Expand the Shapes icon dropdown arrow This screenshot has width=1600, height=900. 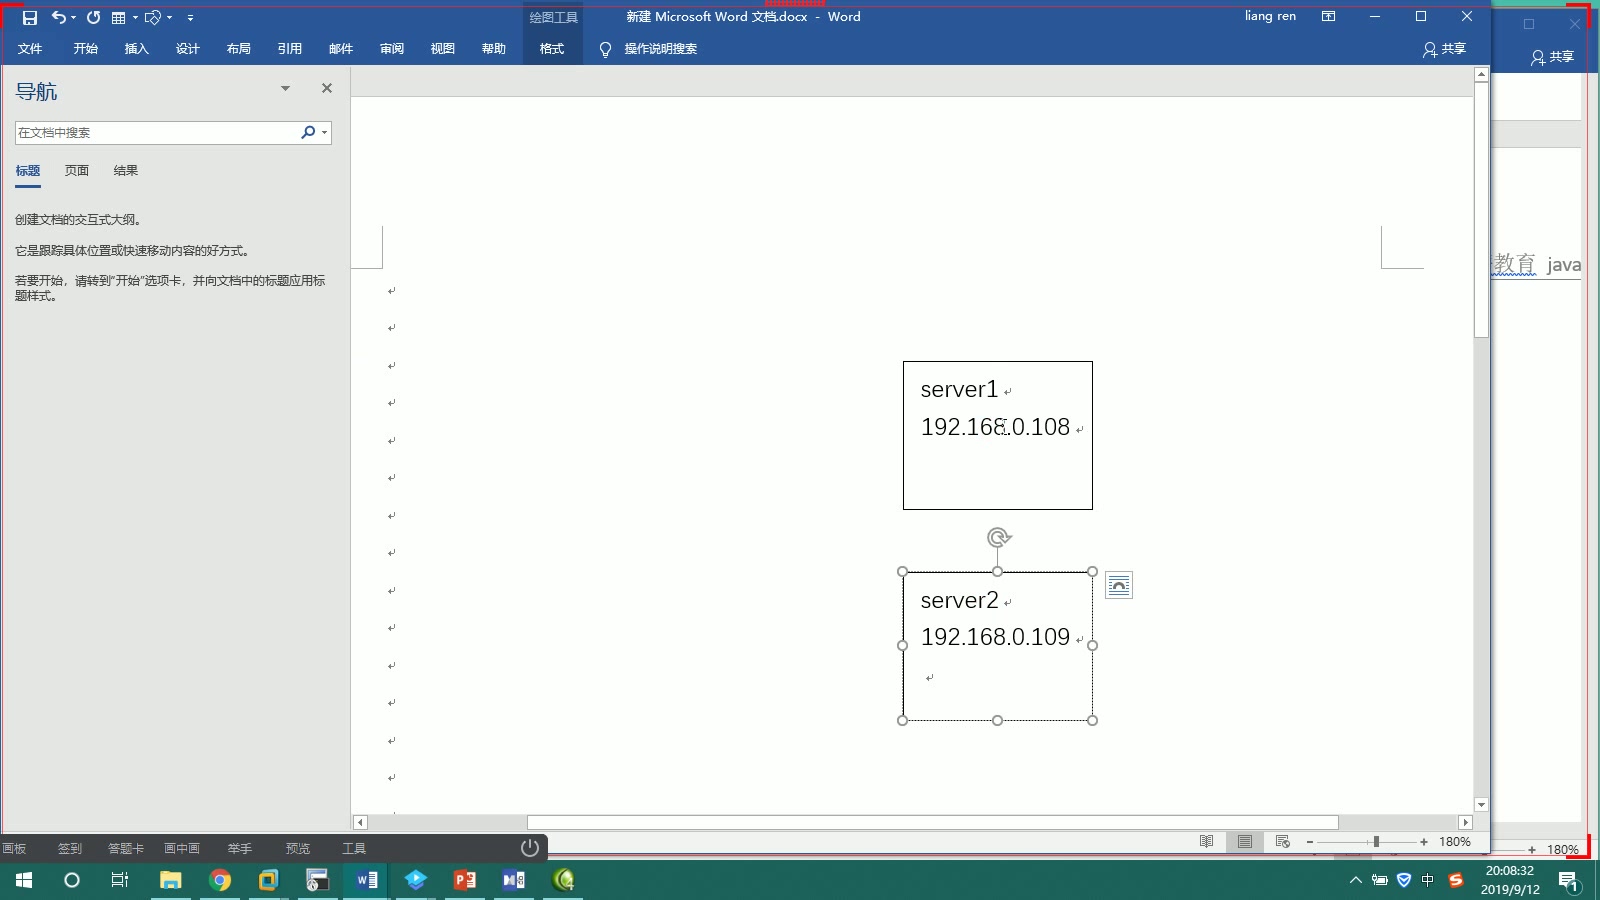point(169,17)
